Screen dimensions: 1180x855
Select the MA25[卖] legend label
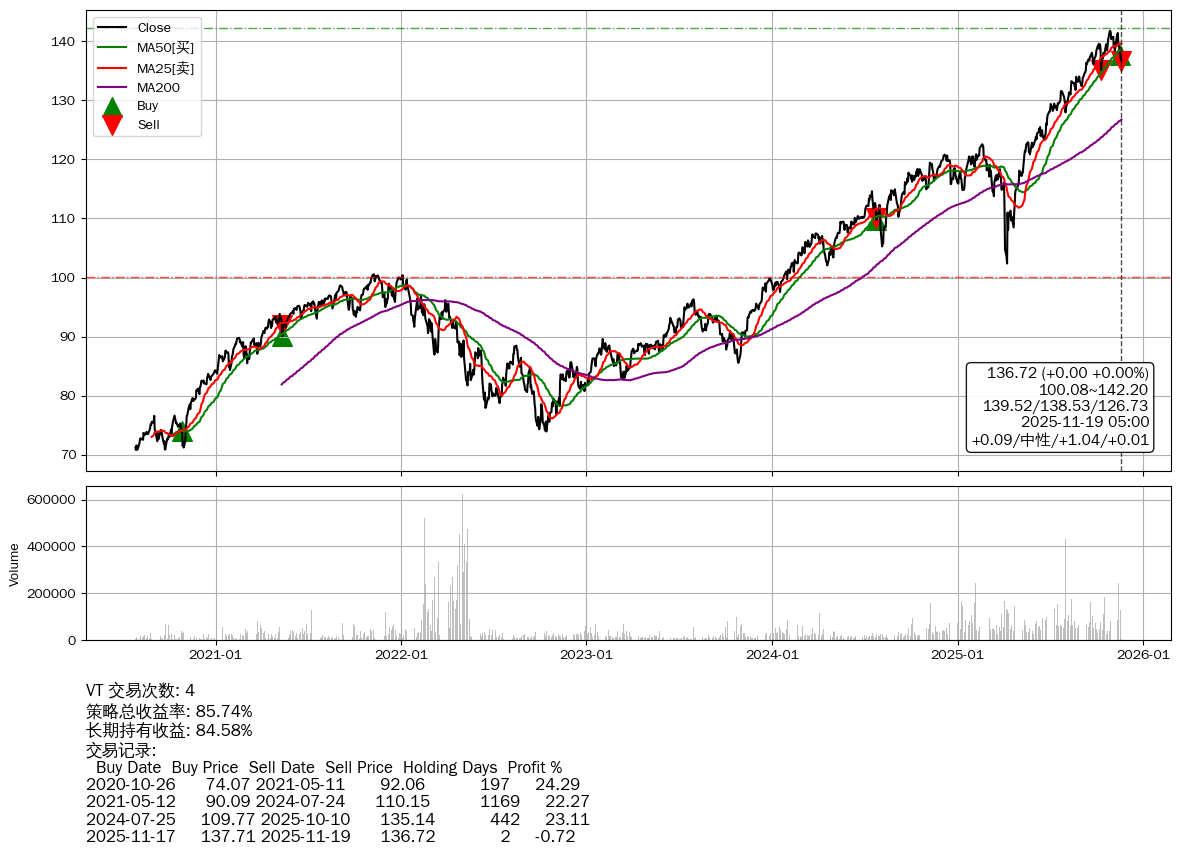165,68
